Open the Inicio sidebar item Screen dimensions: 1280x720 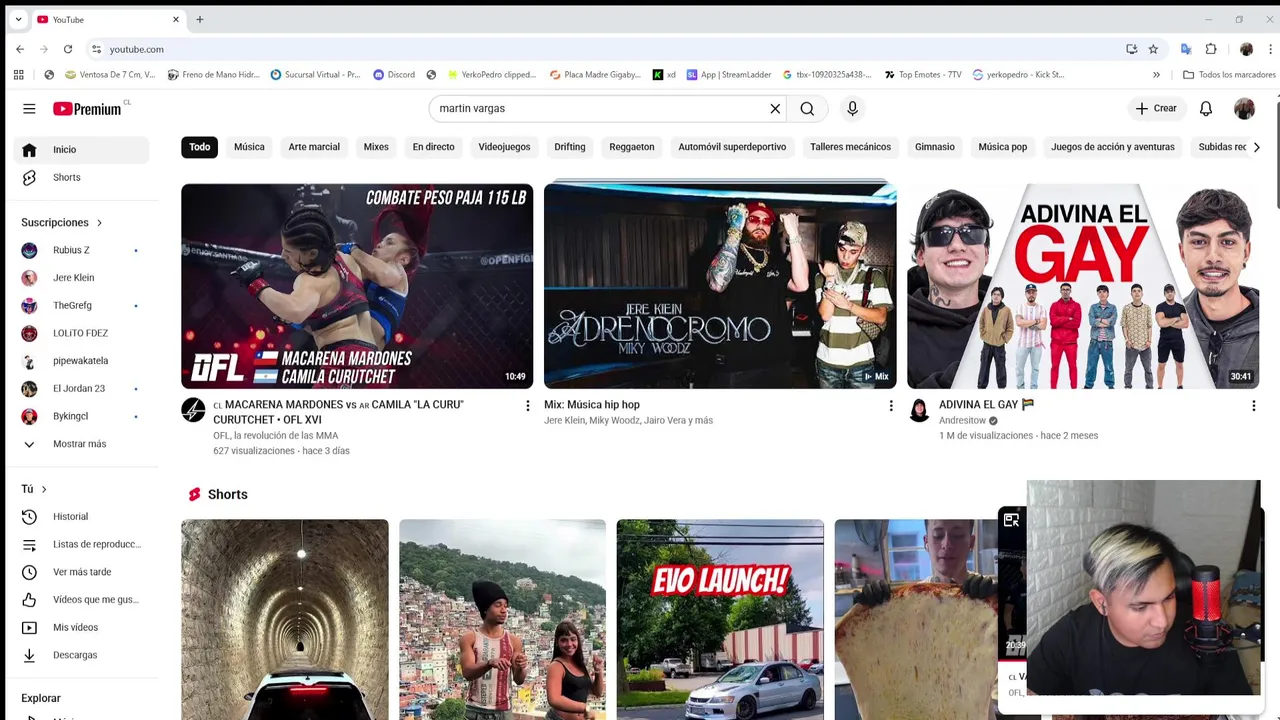click(x=82, y=150)
